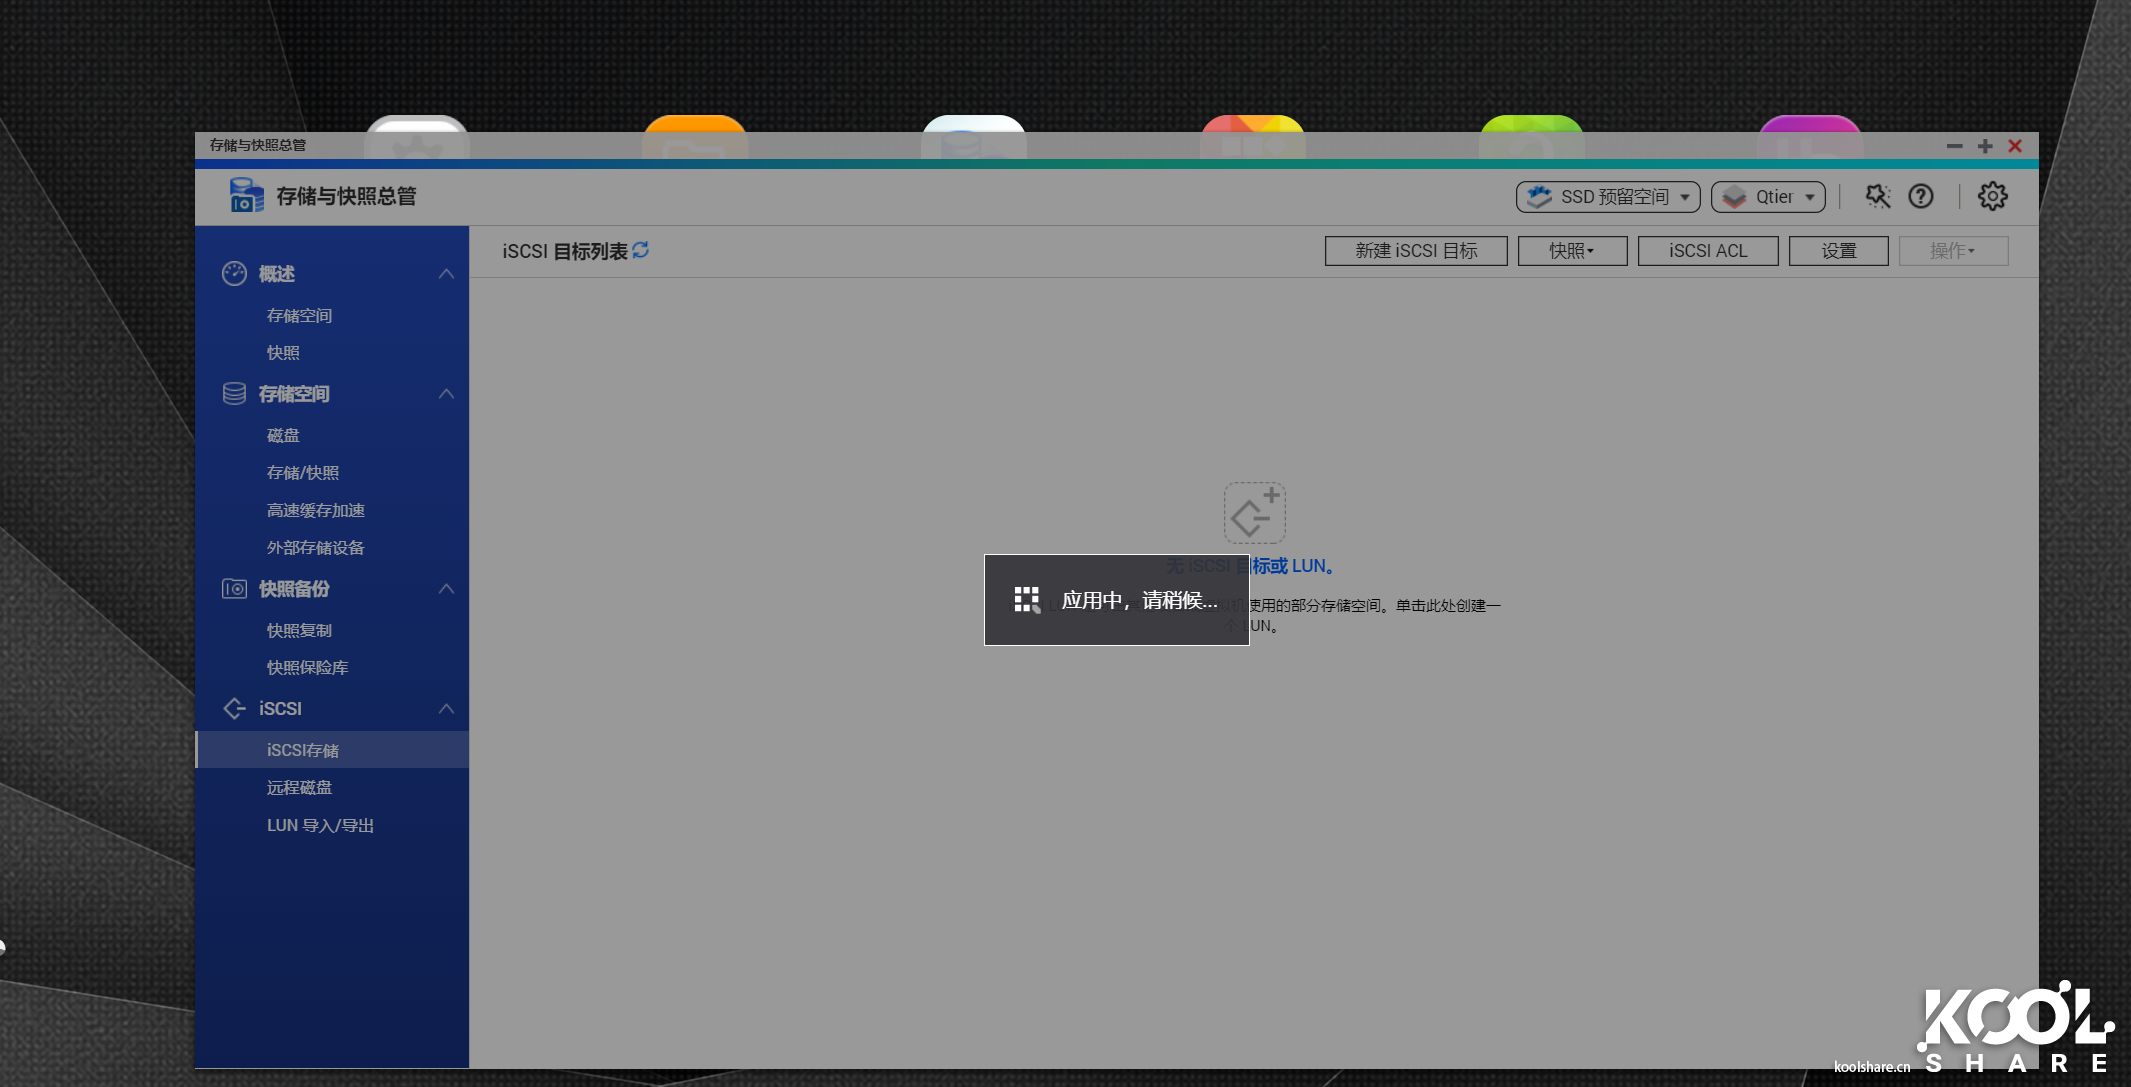
Task: Collapse the 存储空间 section chevron
Action: [446, 394]
